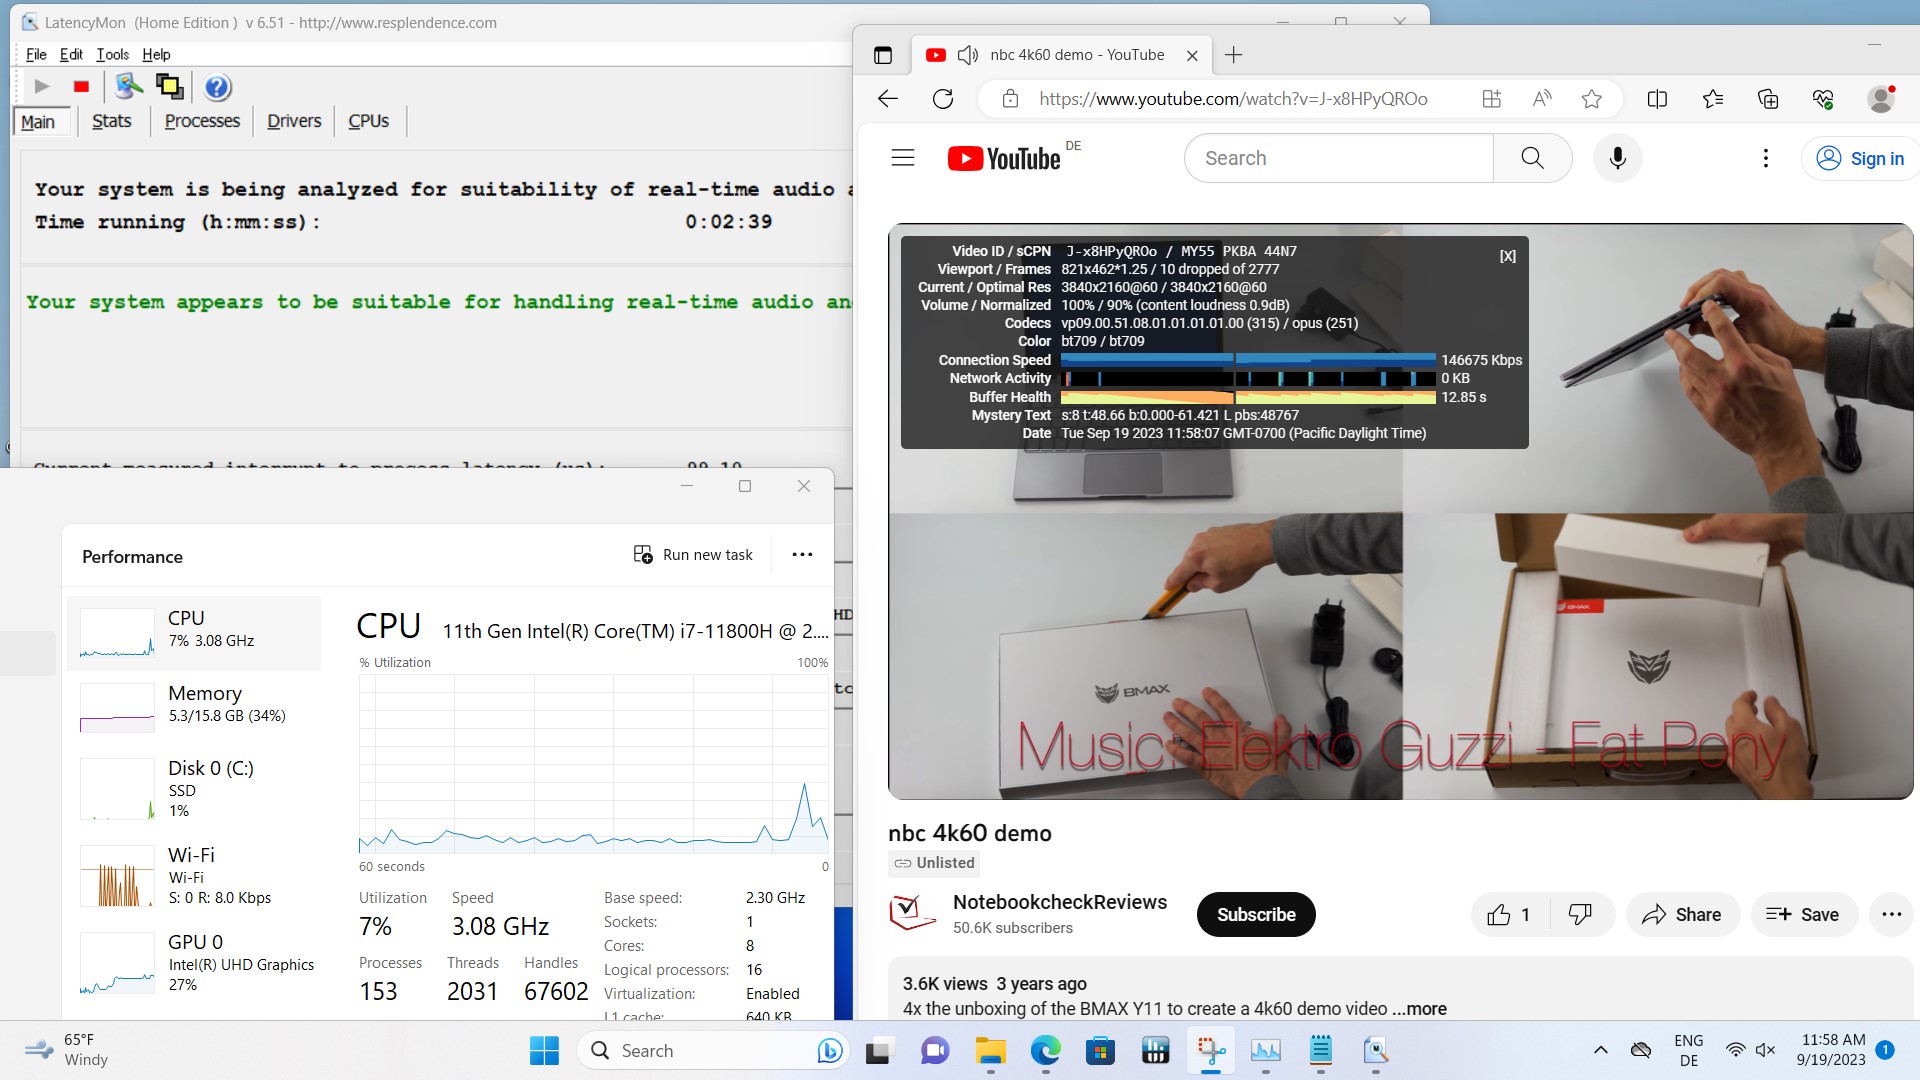Open YouTube hamburger guide menu
Image resolution: width=1920 pixels, height=1080 pixels.
903,158
